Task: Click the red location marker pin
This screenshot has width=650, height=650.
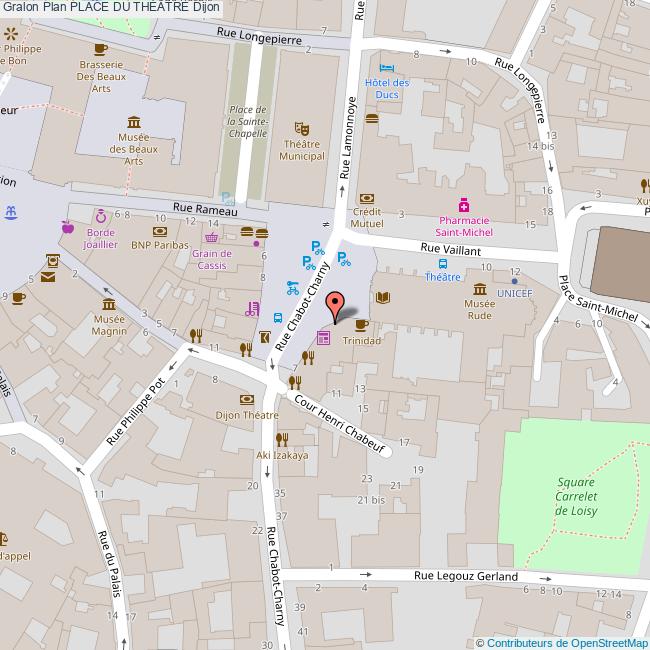Action: tap(337, 304)
